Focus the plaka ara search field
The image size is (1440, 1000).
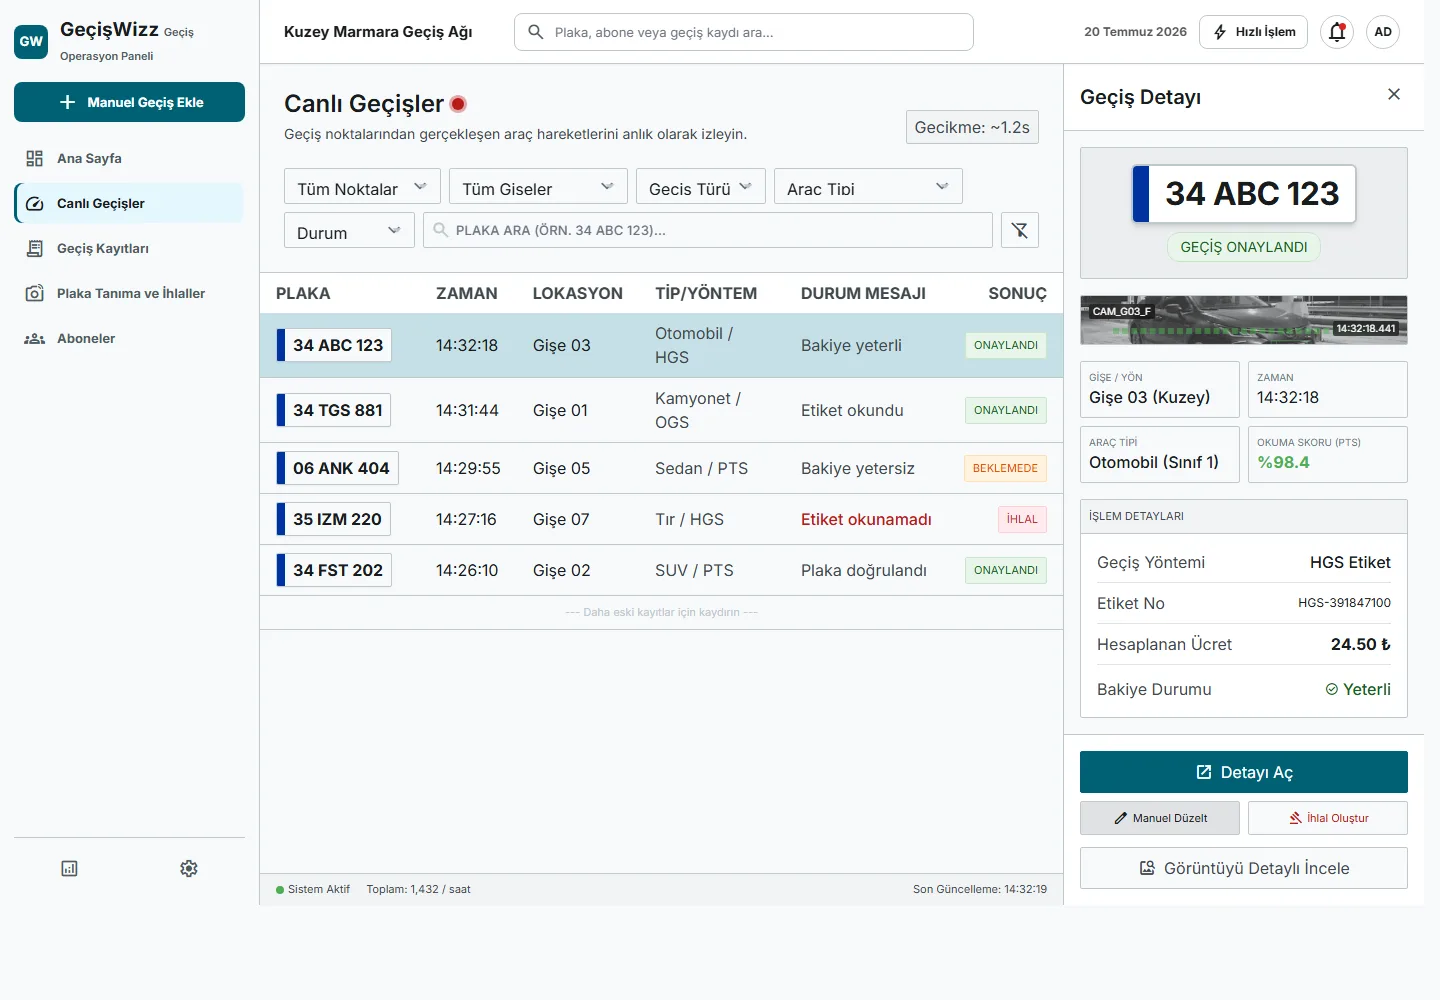point(708,230)
